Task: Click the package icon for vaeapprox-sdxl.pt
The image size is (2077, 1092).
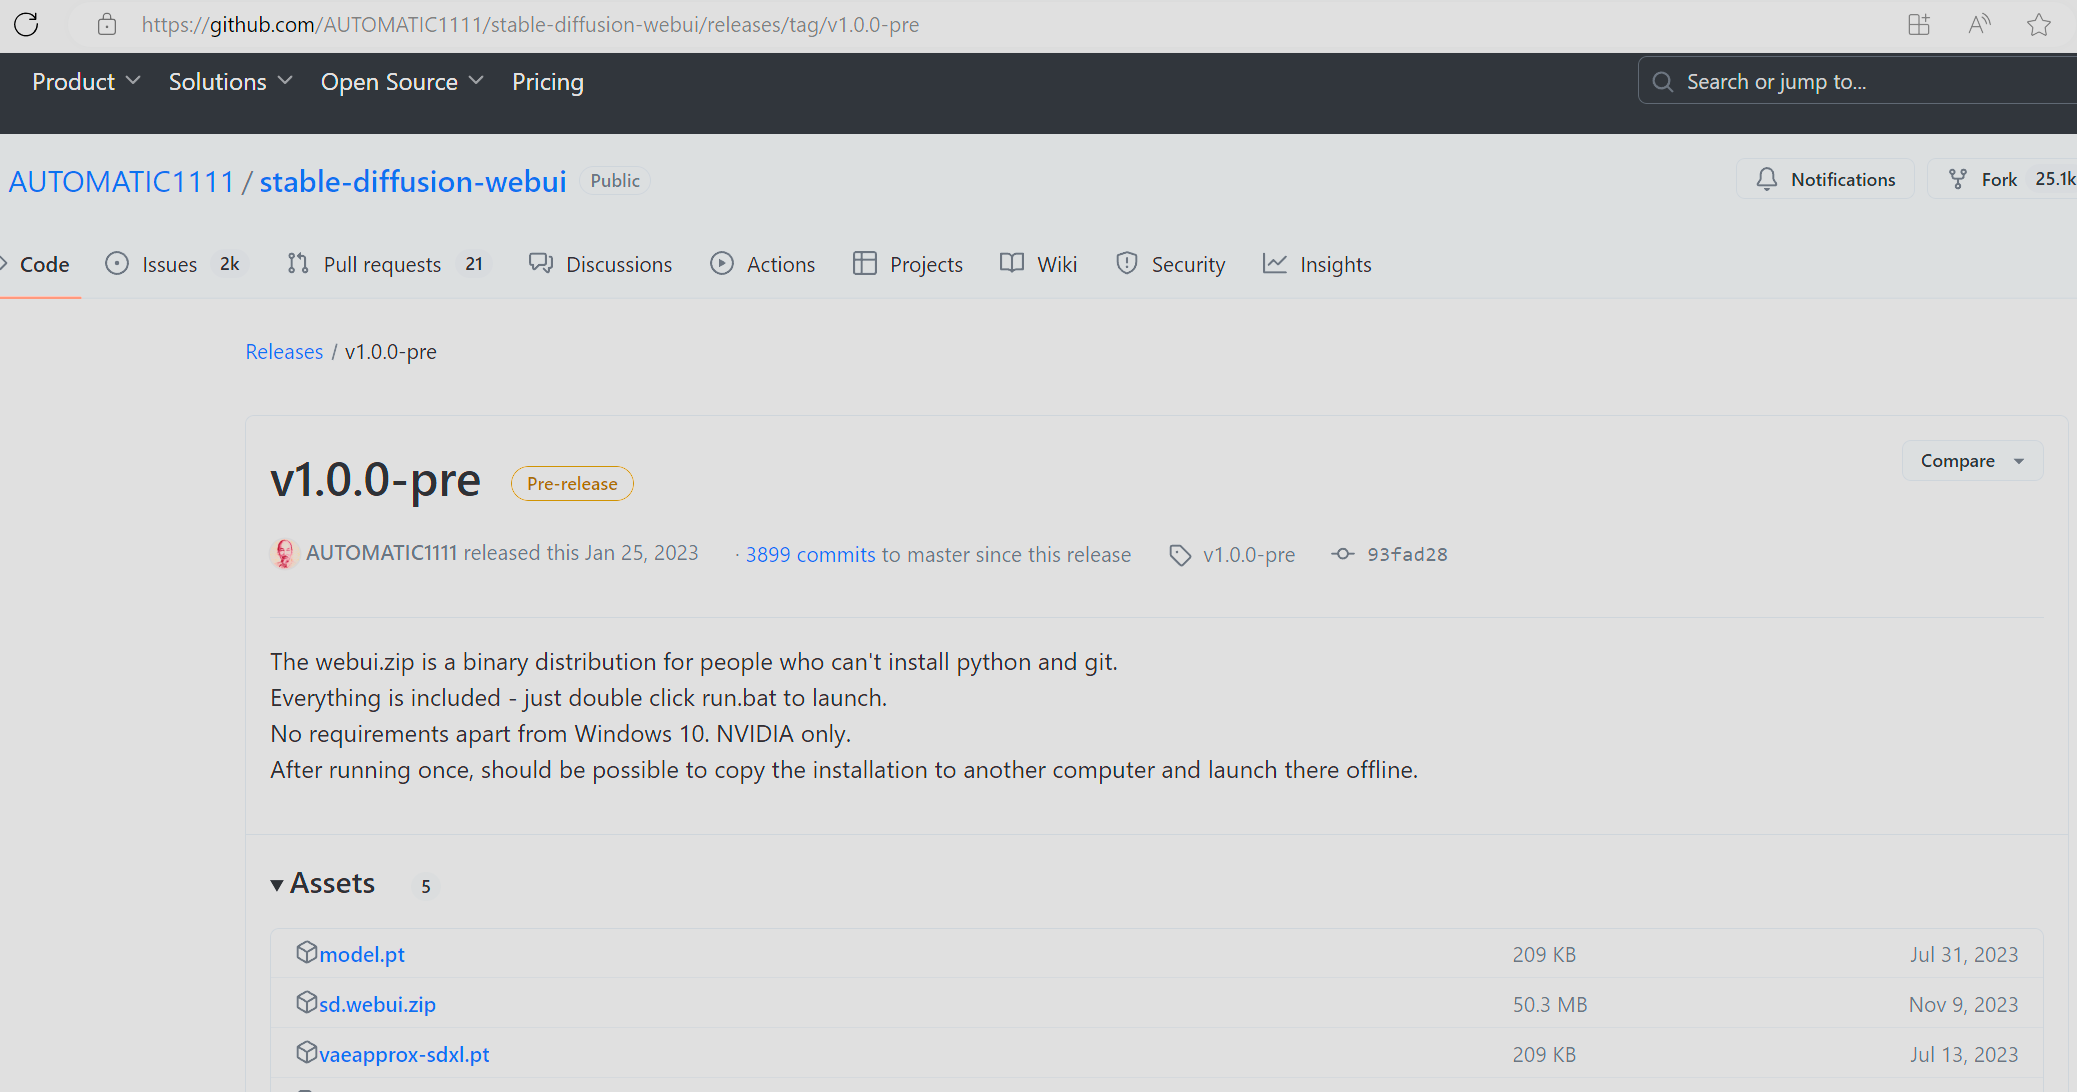Action: tap(306, 1052)
